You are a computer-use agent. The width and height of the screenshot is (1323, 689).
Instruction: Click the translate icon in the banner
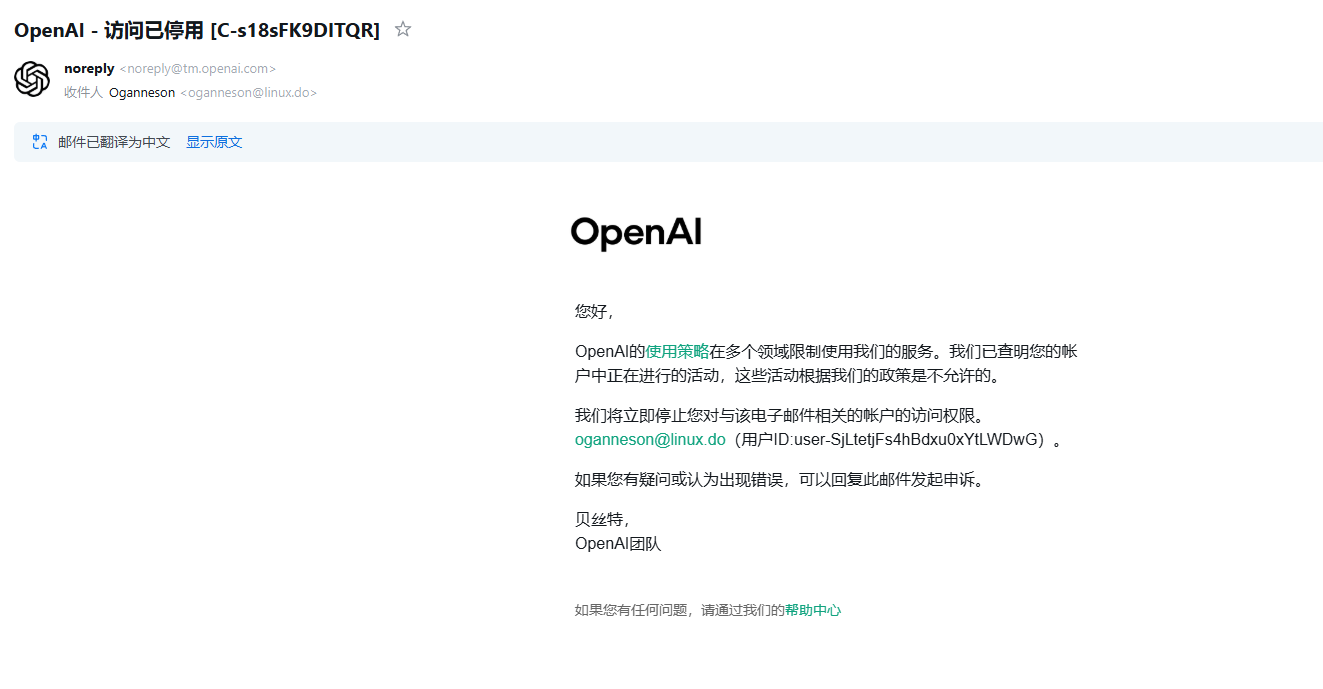[x=40, y=142]
